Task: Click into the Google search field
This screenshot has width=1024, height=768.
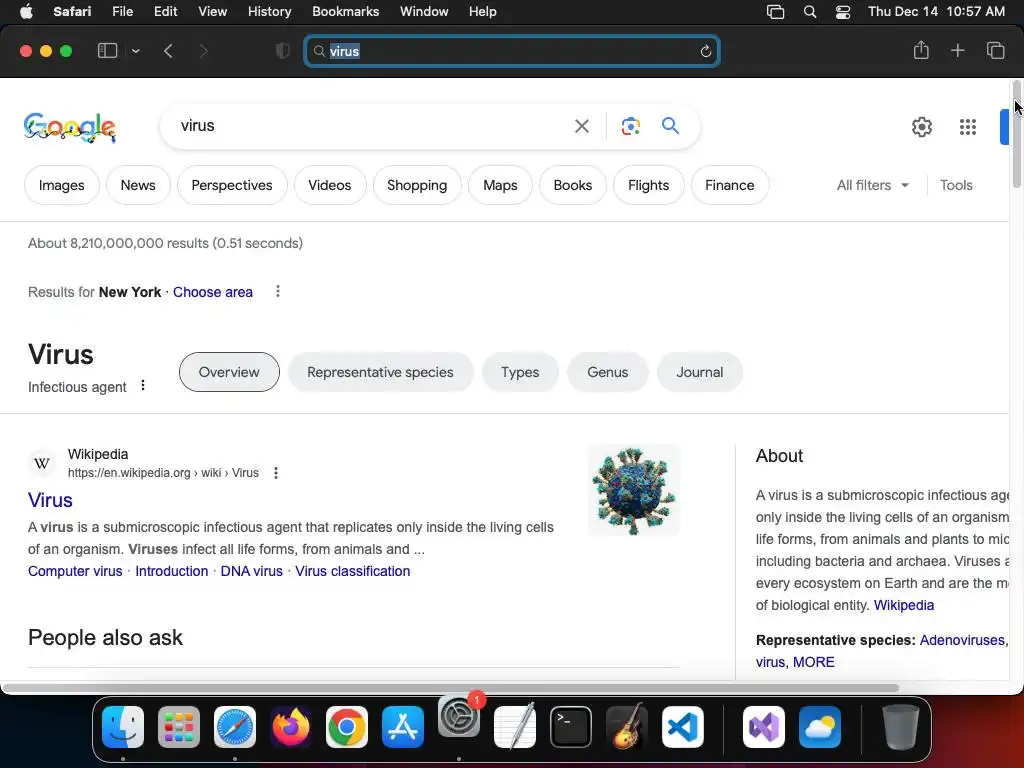Action: (x=369, y=125)
